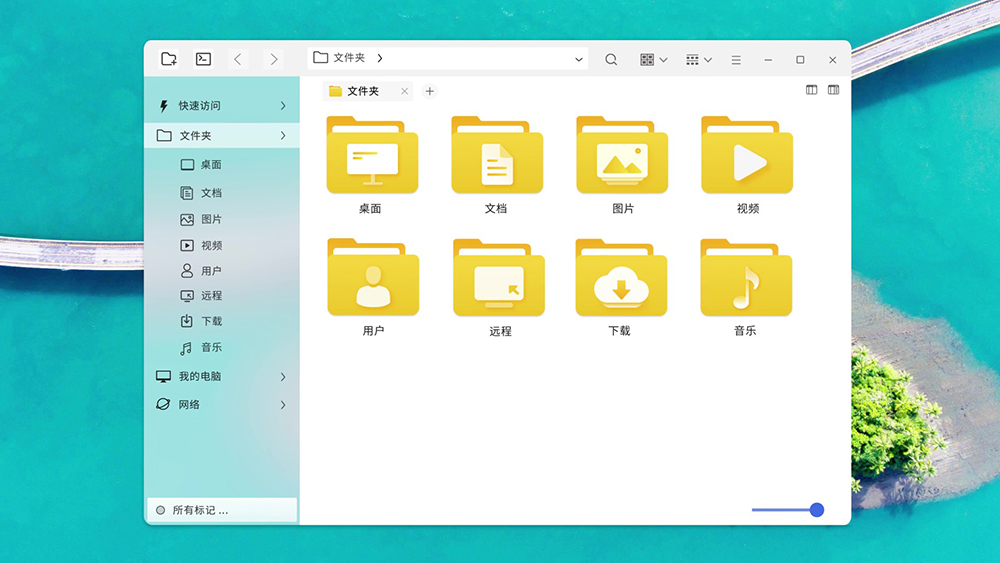Image resolution: width=1000 pixels, height=563 pixels.
Task: Click the icon size zoom slider handle
Action: (x=817, y=510)
